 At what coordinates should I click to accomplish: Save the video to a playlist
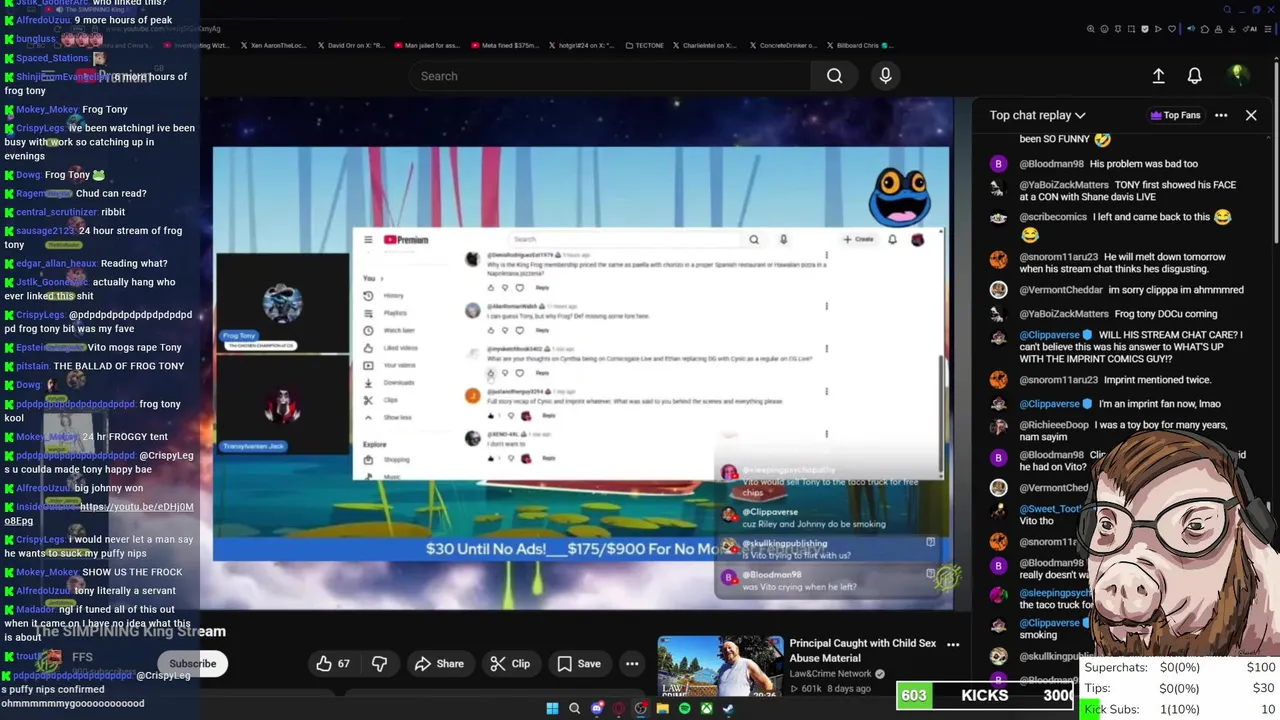(x=578, y=663)
